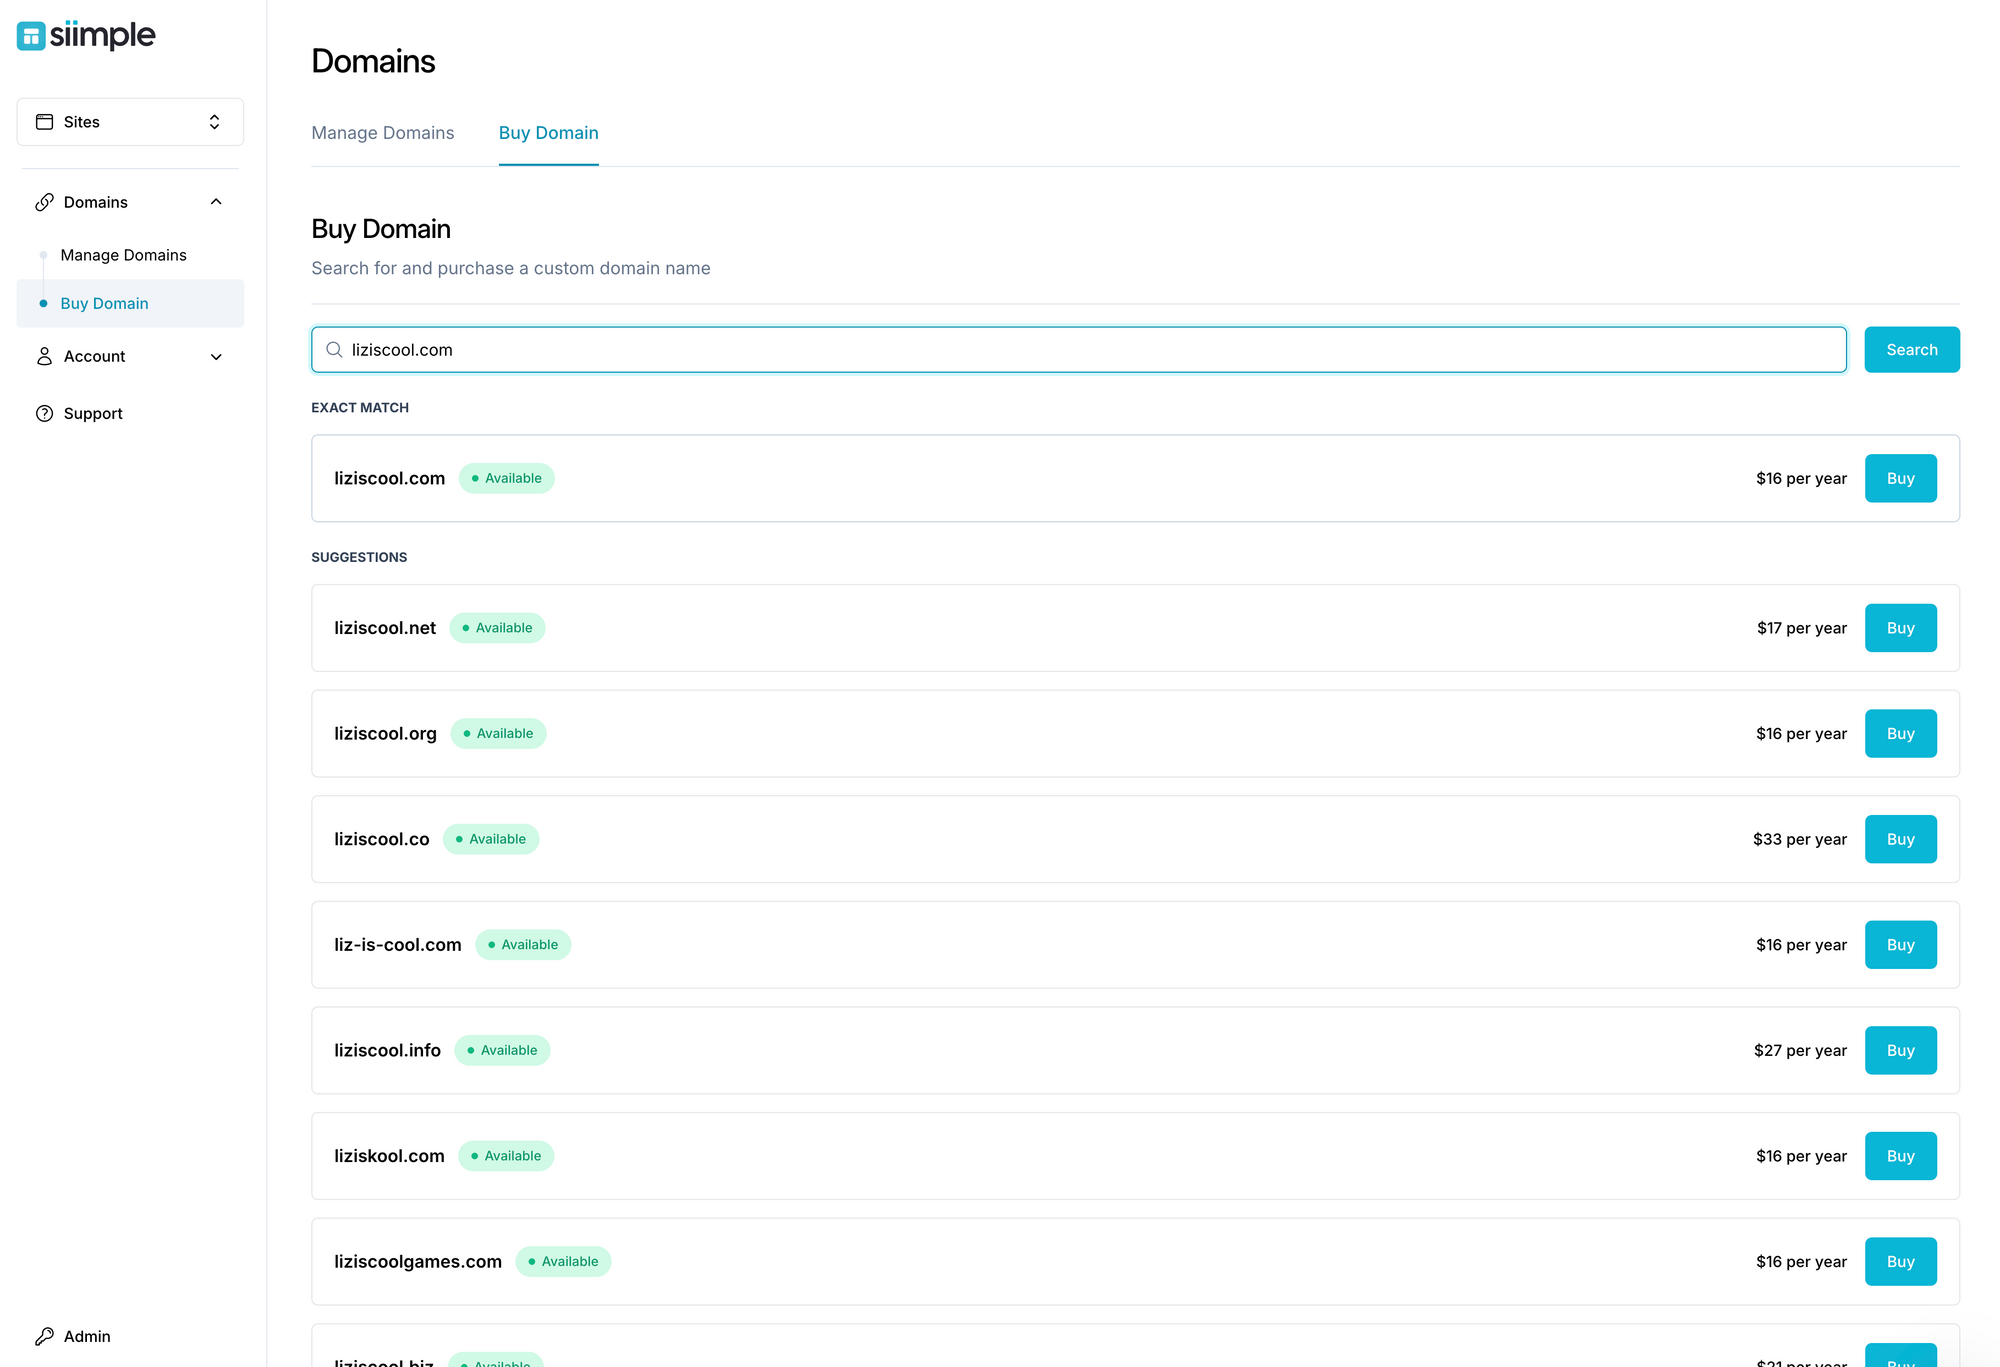
Task: Collapse the Domains section chevron
Action: click(216, 202)
